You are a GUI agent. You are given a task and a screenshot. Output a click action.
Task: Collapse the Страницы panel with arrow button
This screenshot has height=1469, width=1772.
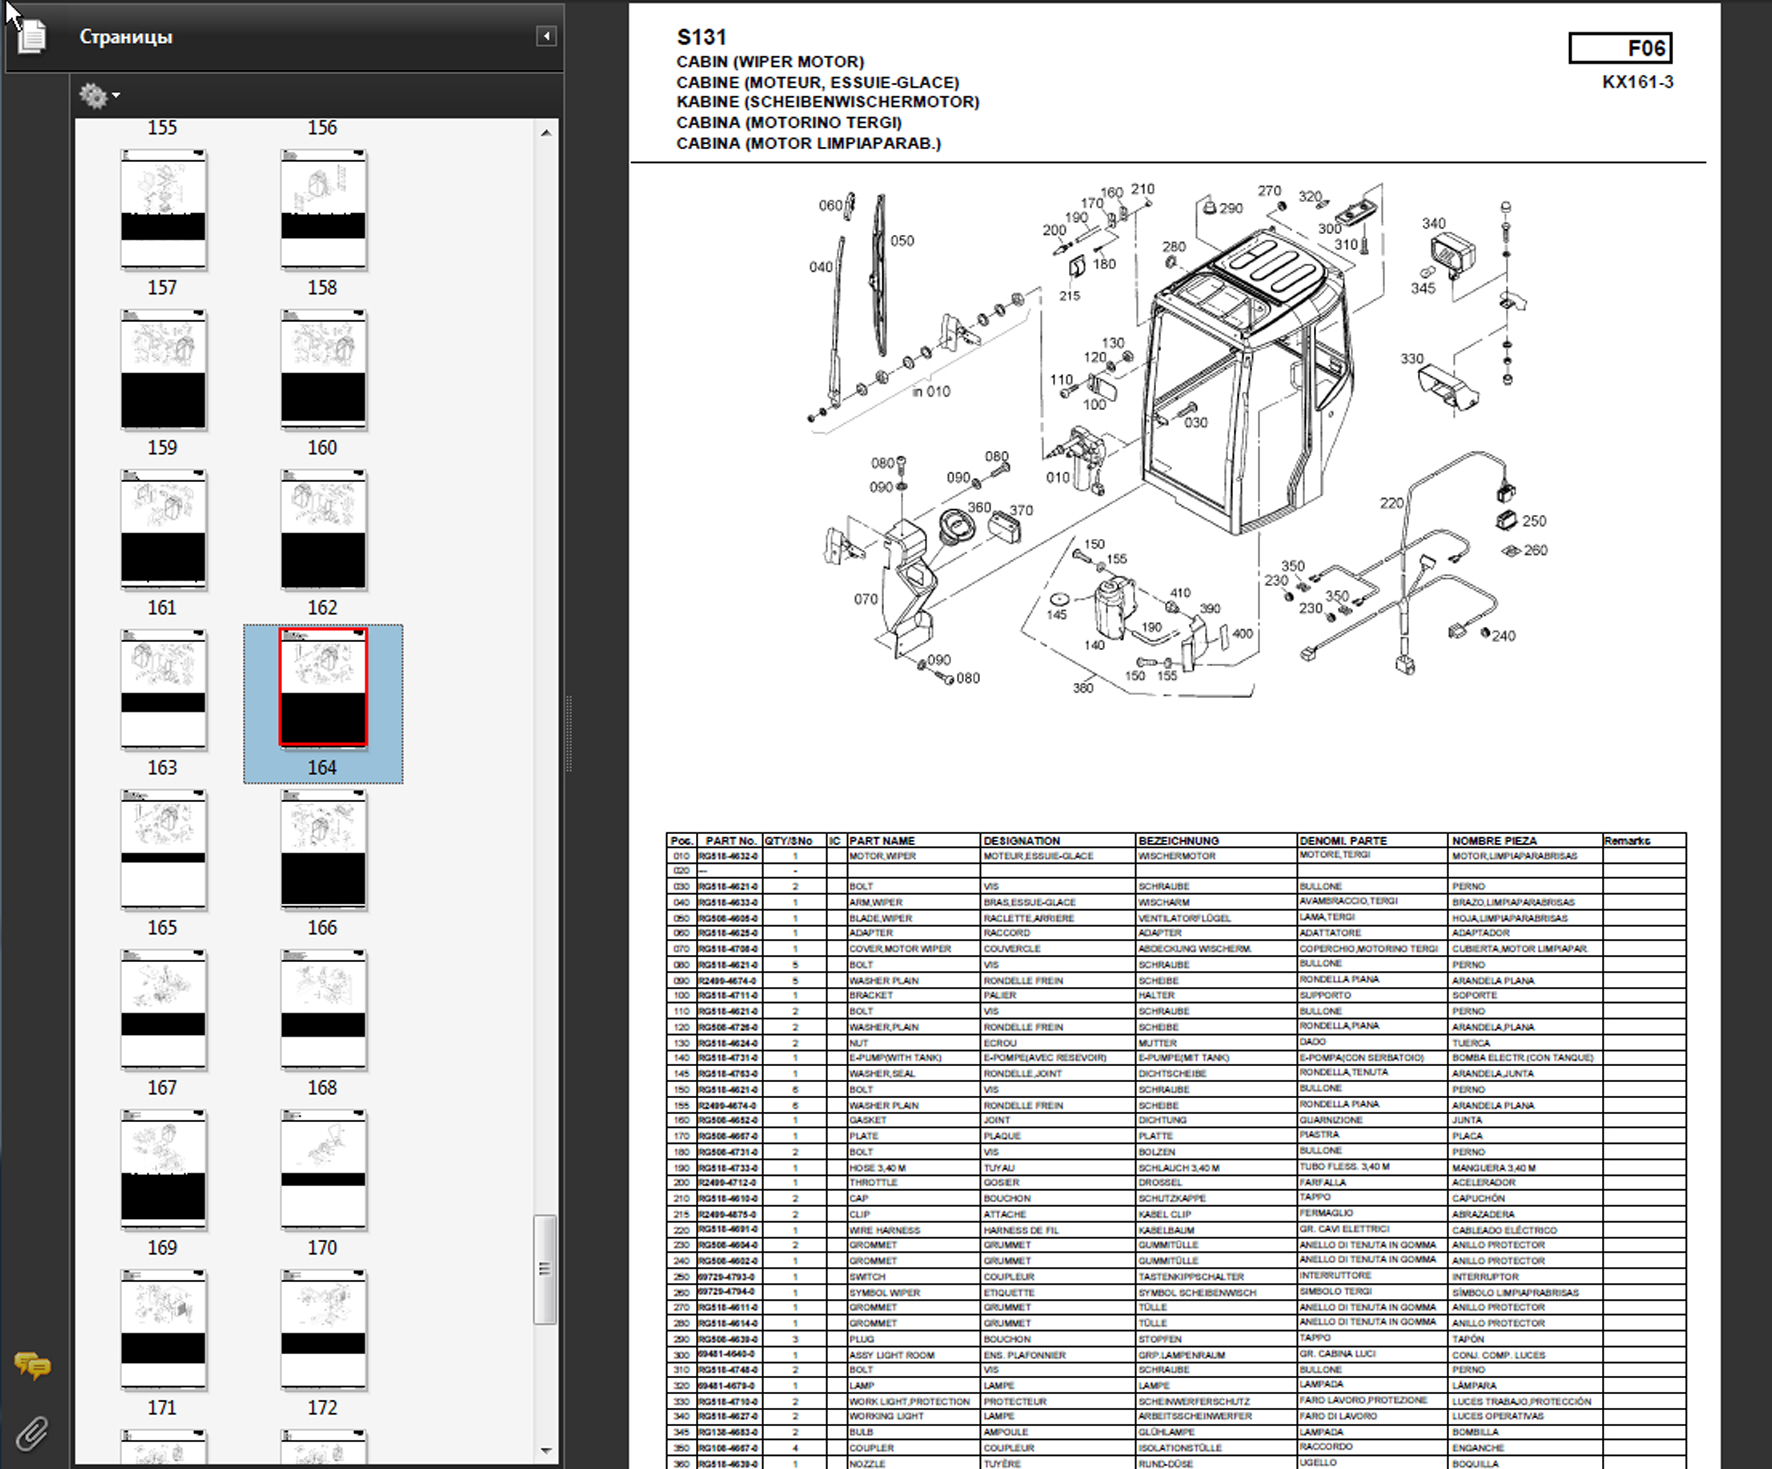tap(546, 37)
